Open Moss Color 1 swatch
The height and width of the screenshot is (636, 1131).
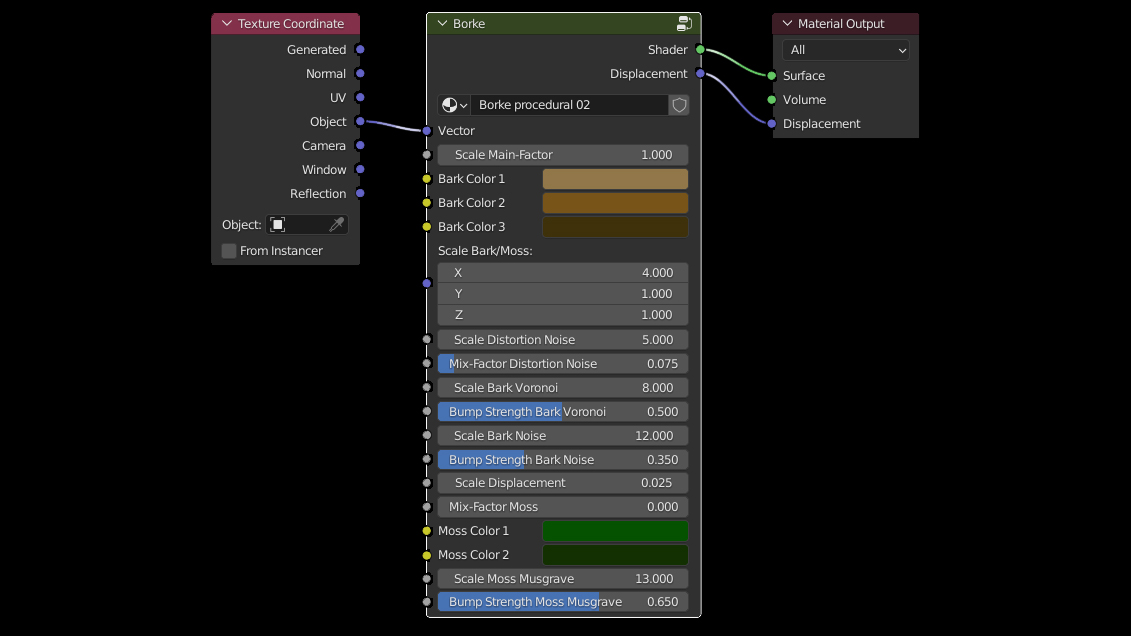615,531
